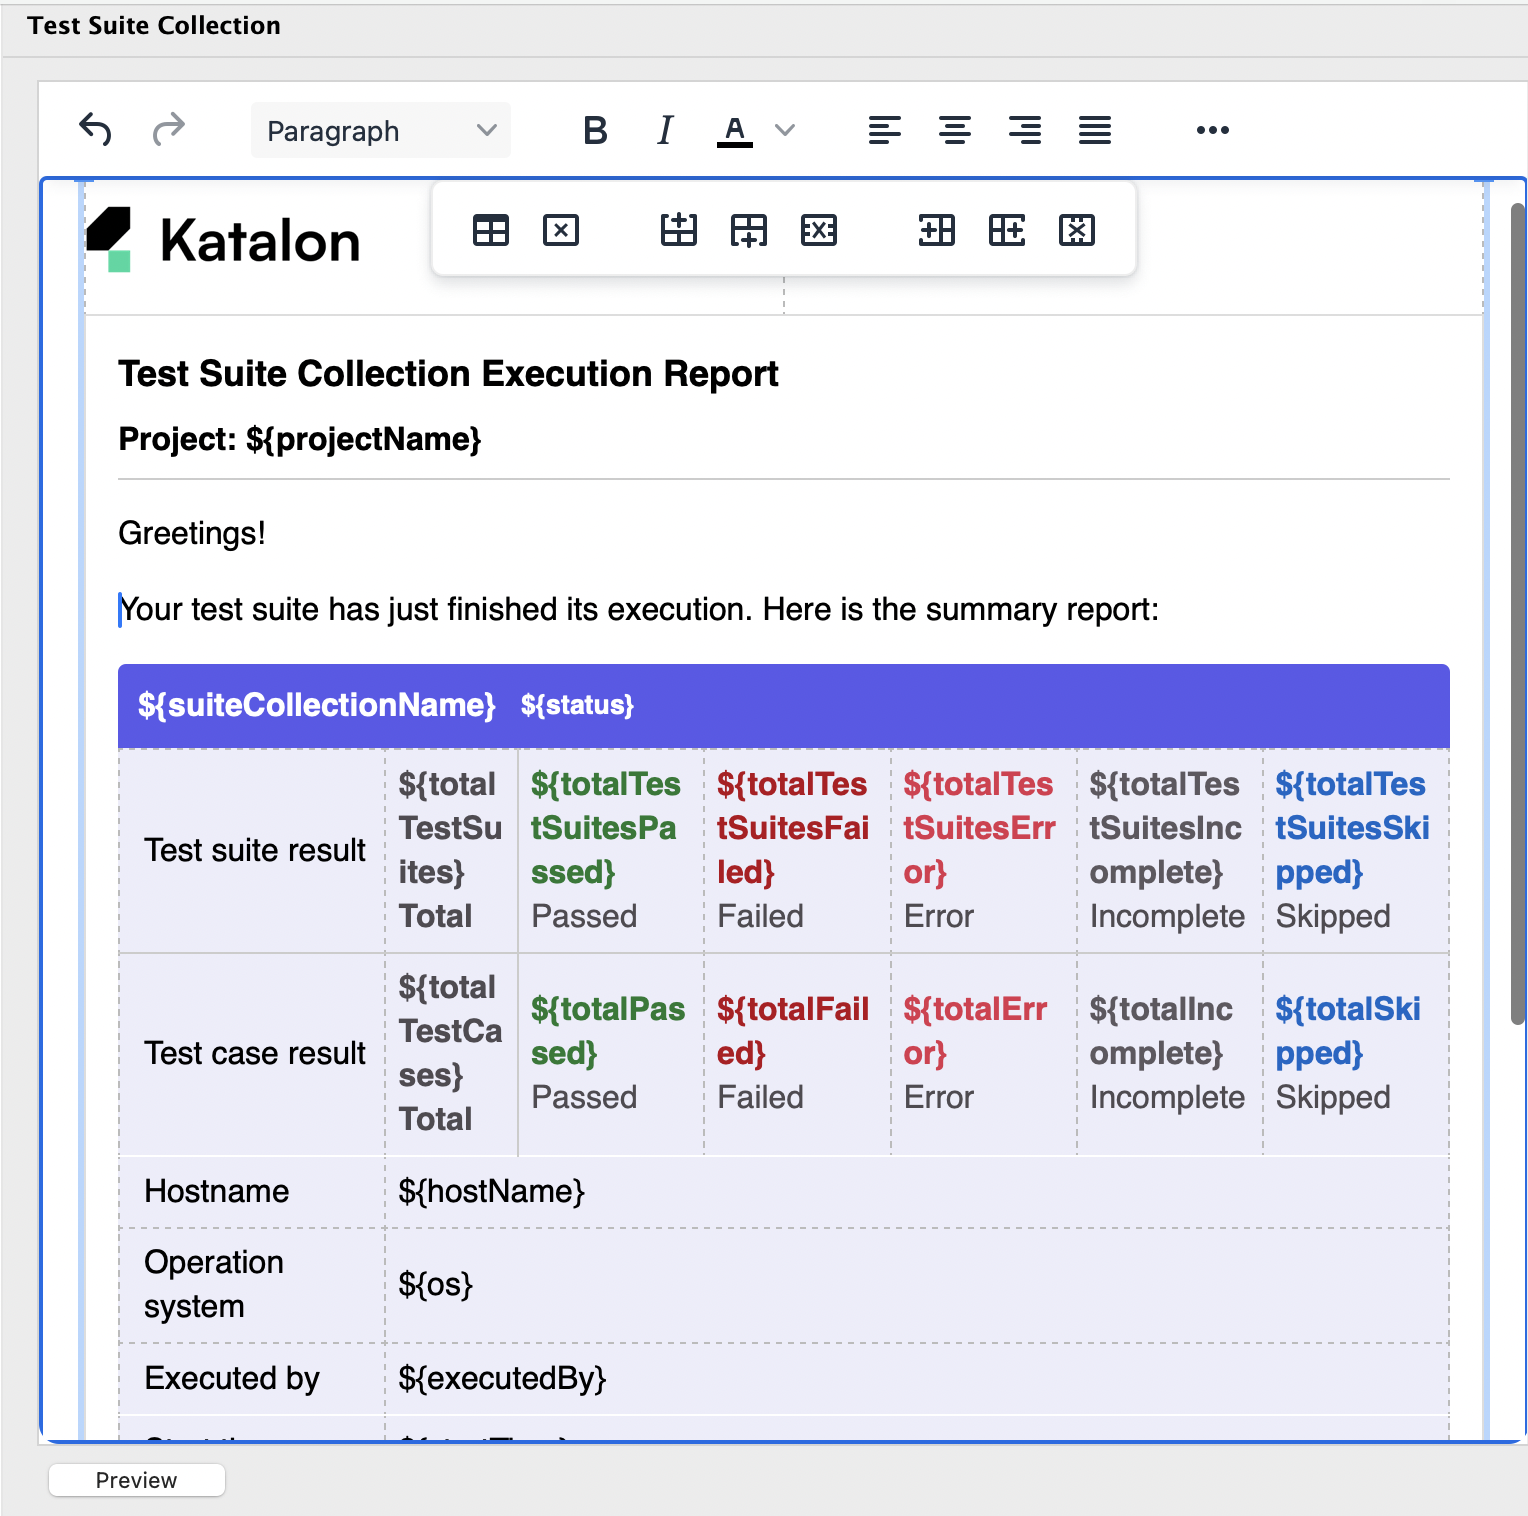
Task: Click the 'Test Suite Collection' panel title
Action: 154,26
